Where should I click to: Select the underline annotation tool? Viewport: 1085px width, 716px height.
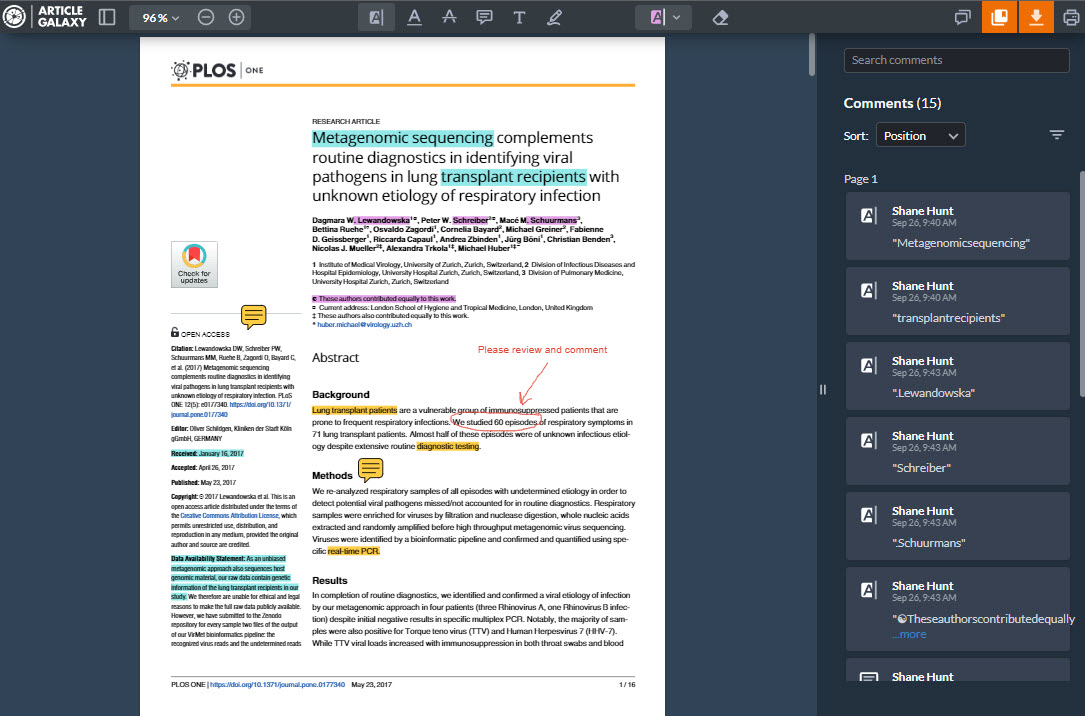point(414,16)
